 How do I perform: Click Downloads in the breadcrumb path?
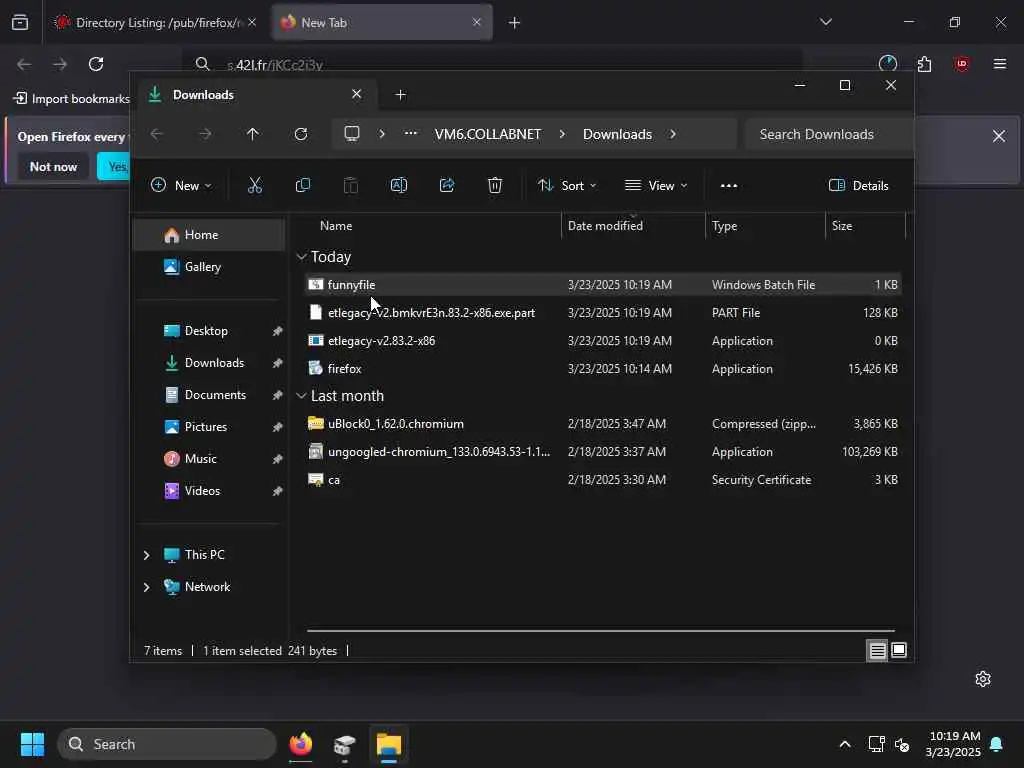point(617,134)
